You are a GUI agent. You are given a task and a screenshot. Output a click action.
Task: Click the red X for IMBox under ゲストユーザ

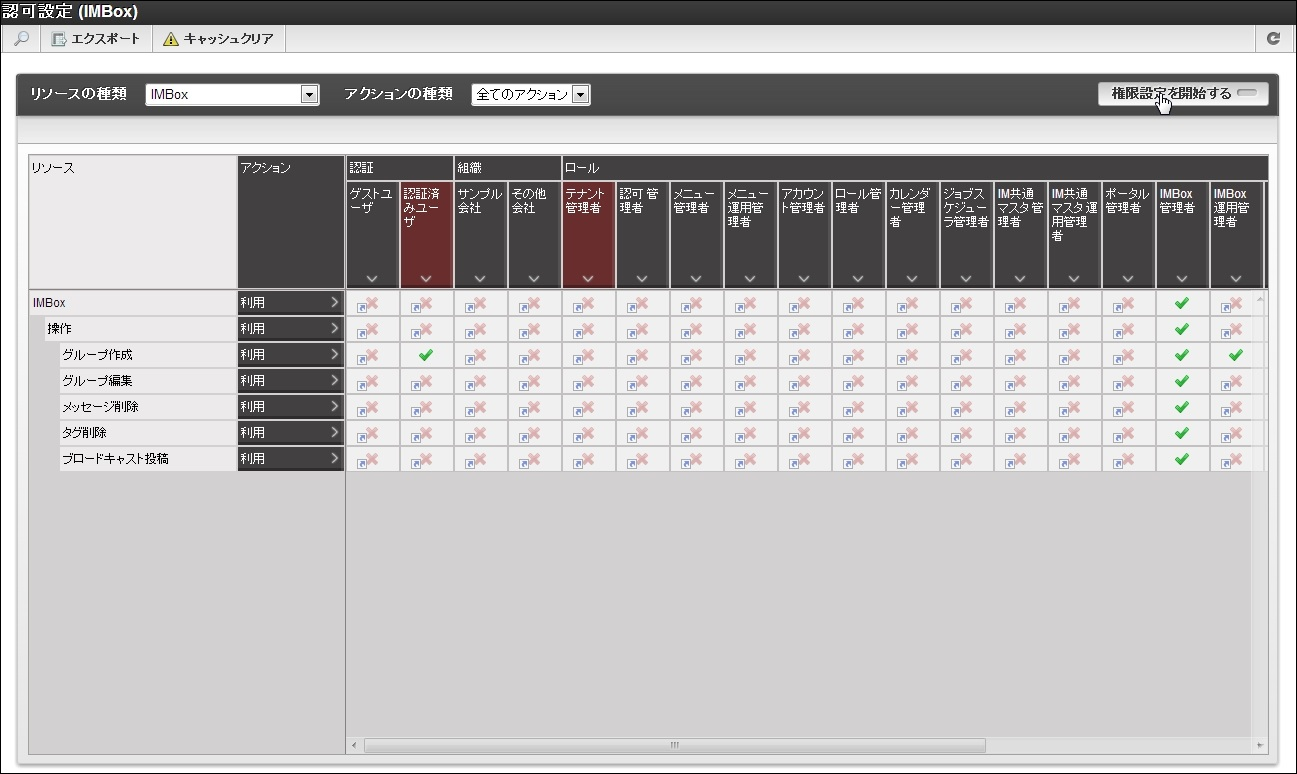click(372, 303)
